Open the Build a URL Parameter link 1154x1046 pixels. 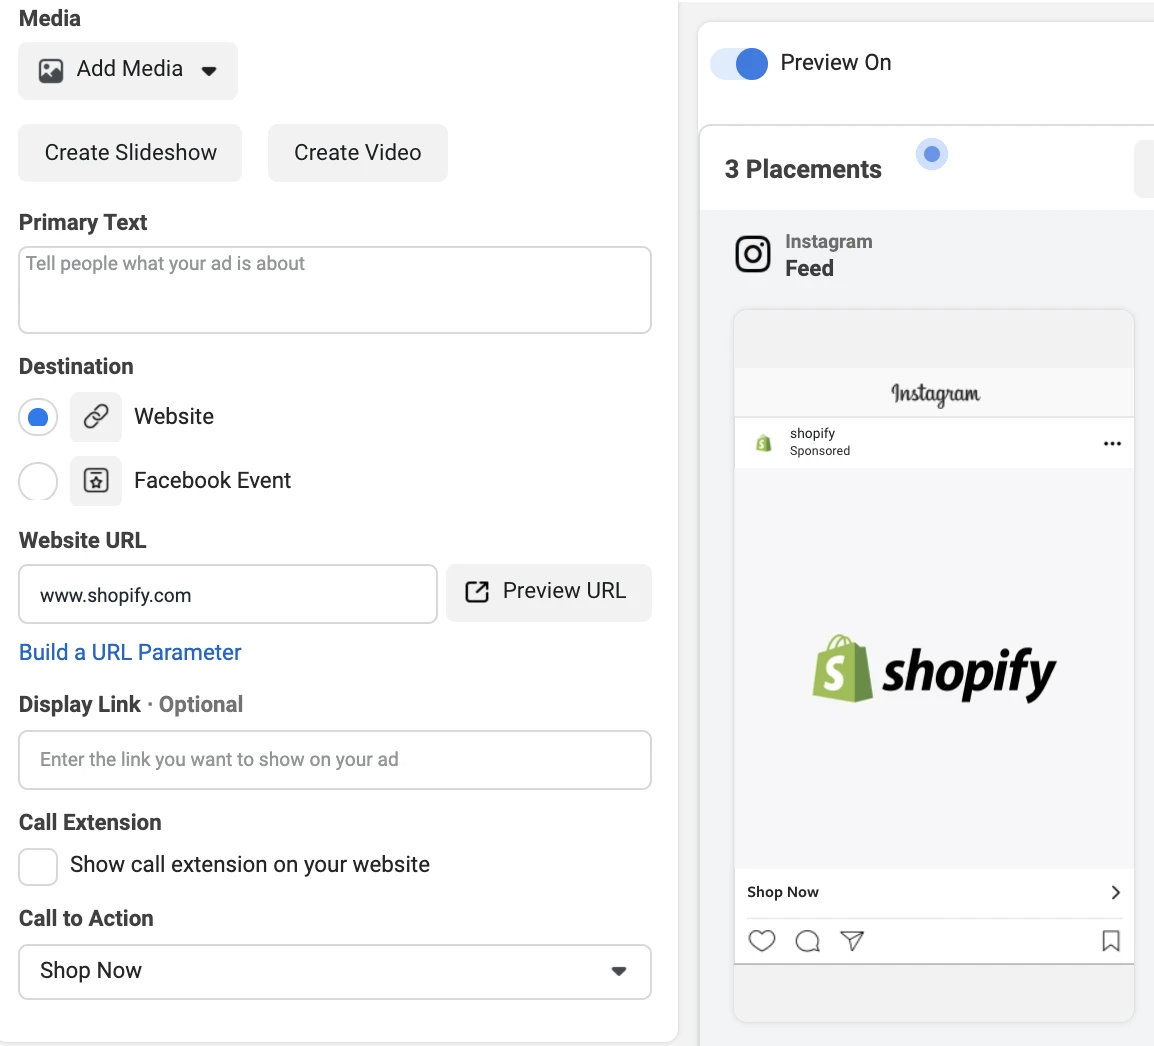[130, 652]
